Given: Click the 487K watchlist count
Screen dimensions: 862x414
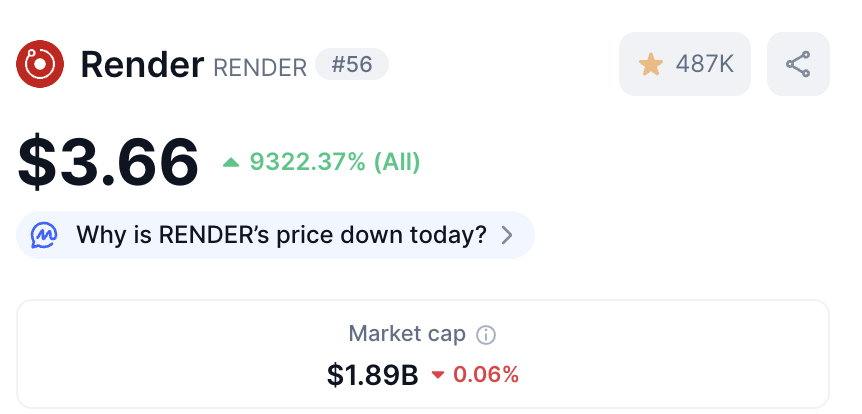Looking at the screenshot, I should pos(705,64).
